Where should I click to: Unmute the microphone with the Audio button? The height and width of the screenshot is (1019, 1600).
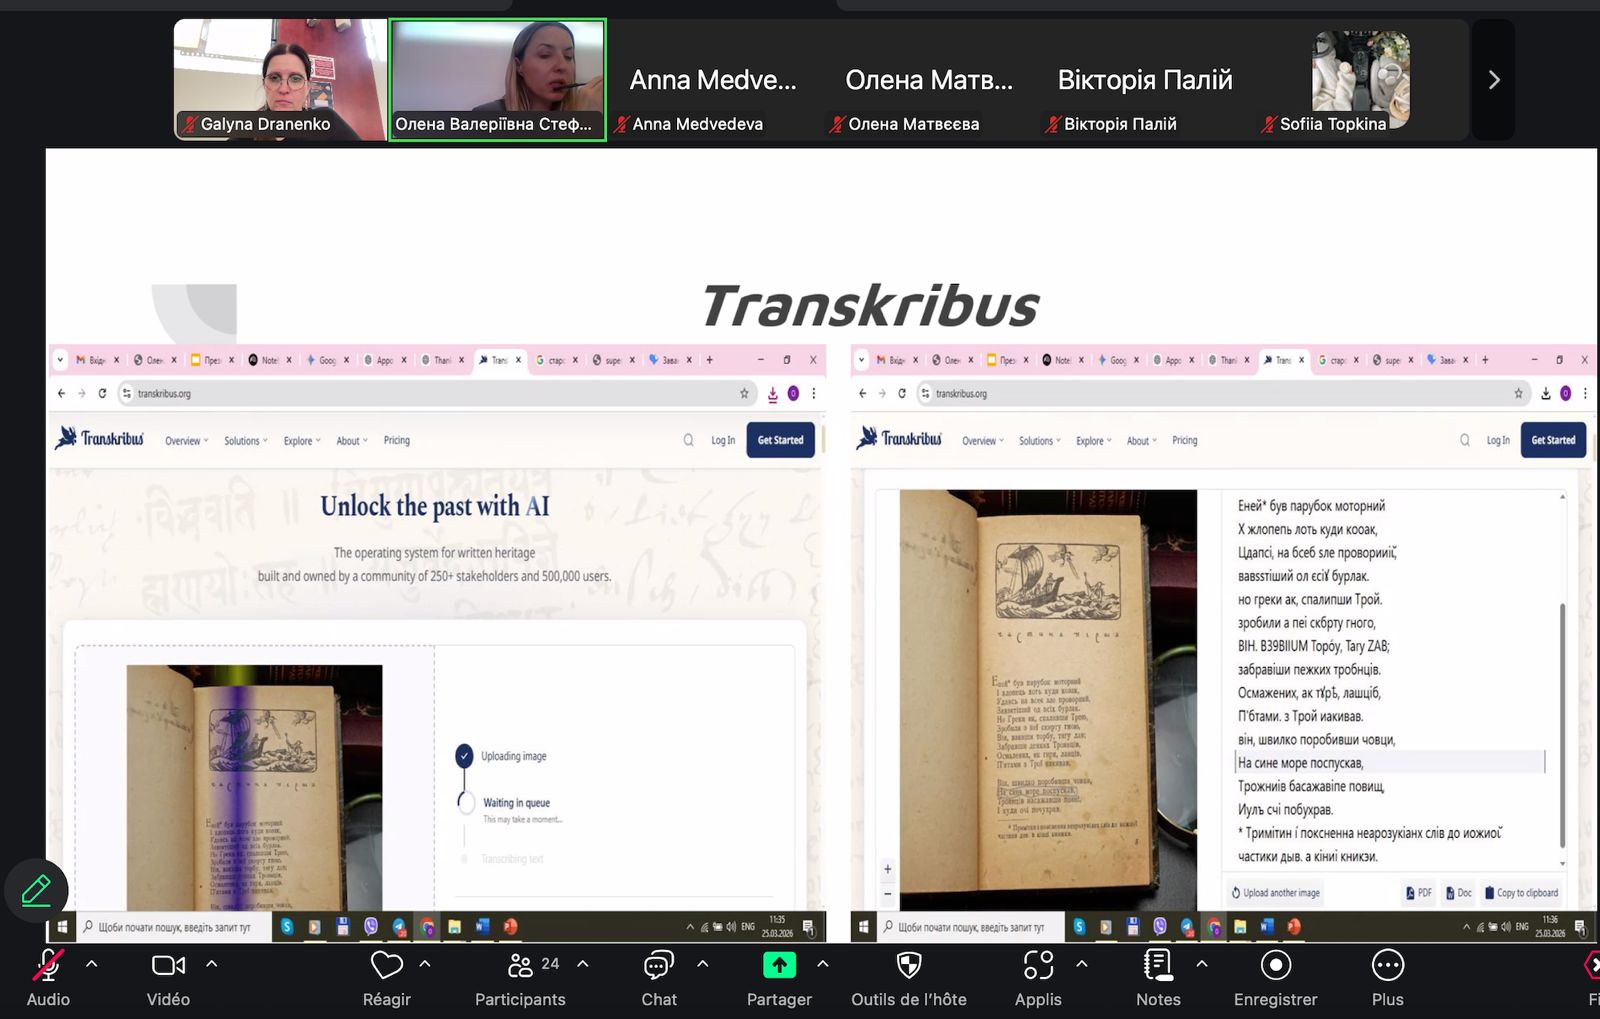(47, 966)
